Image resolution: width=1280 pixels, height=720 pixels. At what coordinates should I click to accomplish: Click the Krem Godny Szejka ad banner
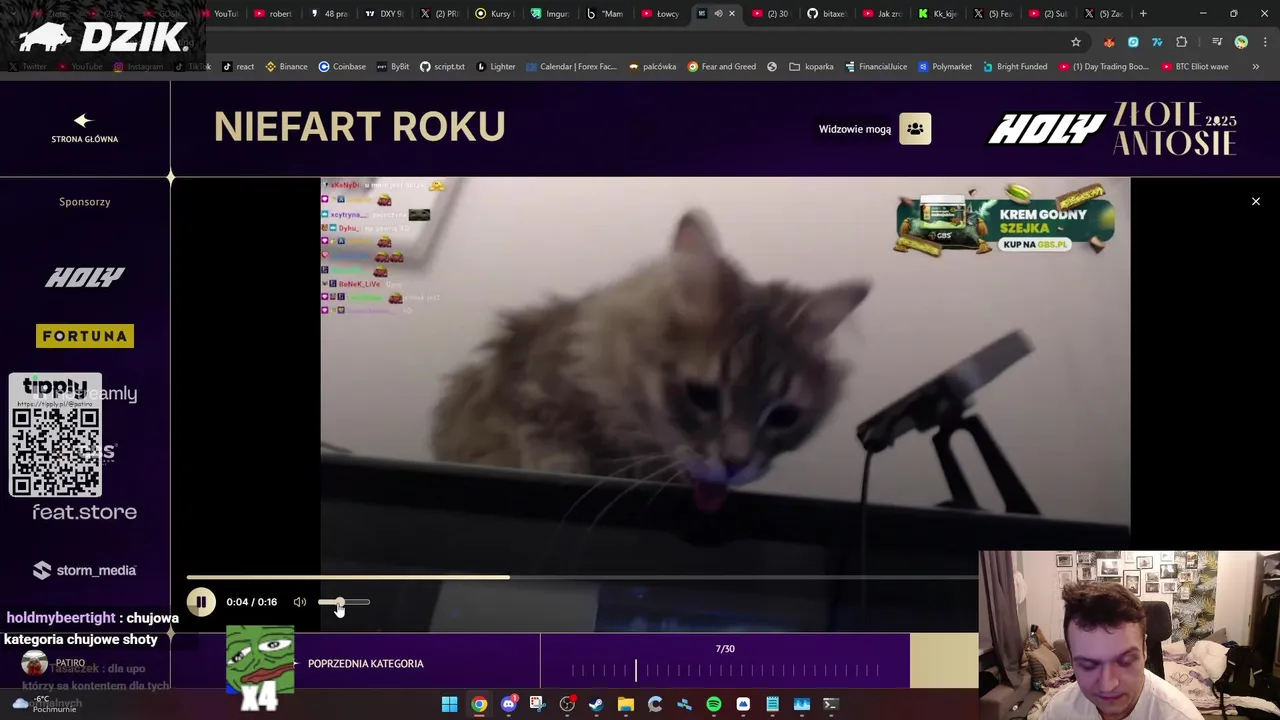click(1005, 221)
